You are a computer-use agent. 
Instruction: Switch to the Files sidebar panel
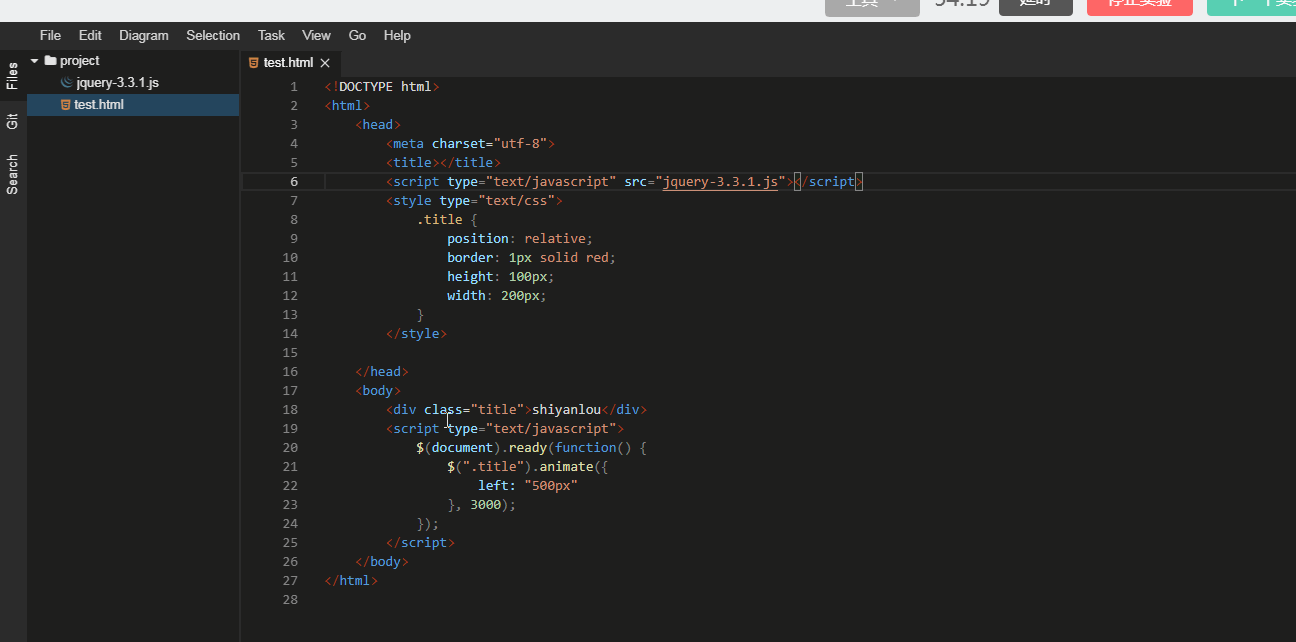[x=13, y=76]
